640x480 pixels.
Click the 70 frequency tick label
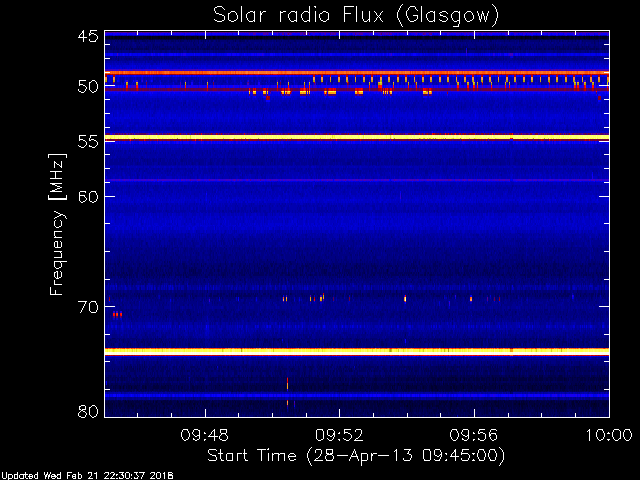point(88,307)
